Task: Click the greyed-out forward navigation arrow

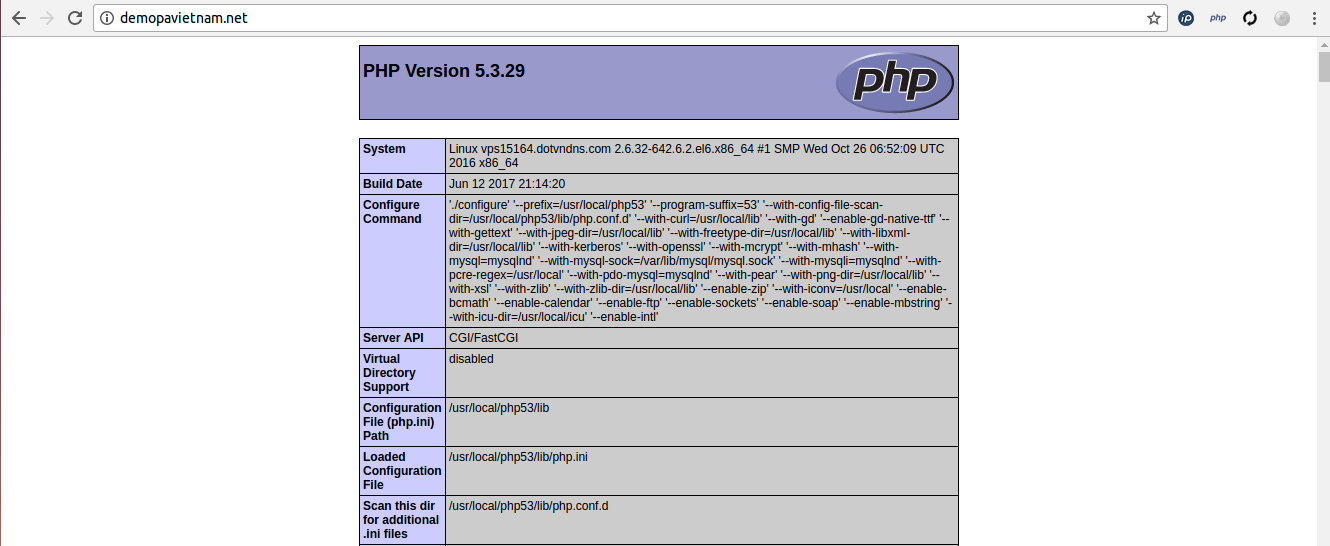Action: 46,18
